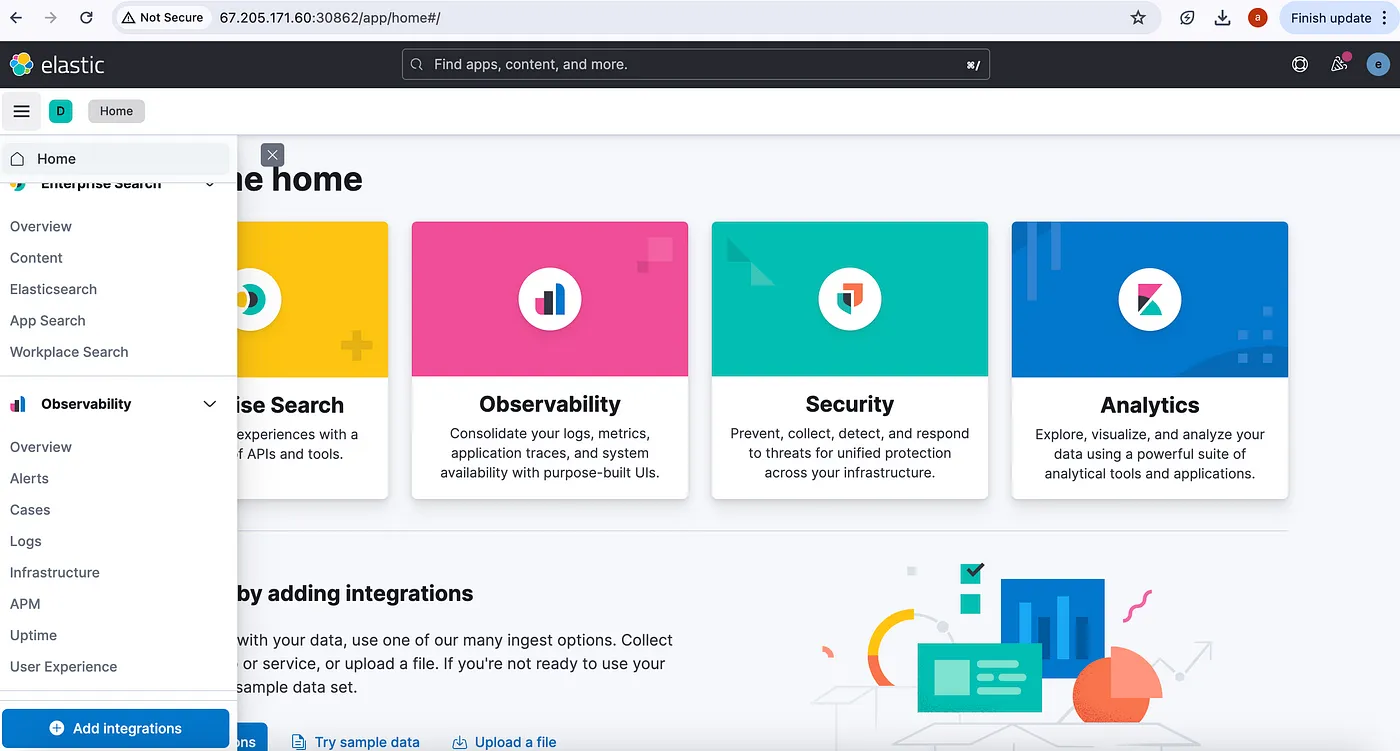Screen dimensions: 1400x751
Task: Click Home breadcrumb
Action: pyautogui.click(x=116, y=111)
